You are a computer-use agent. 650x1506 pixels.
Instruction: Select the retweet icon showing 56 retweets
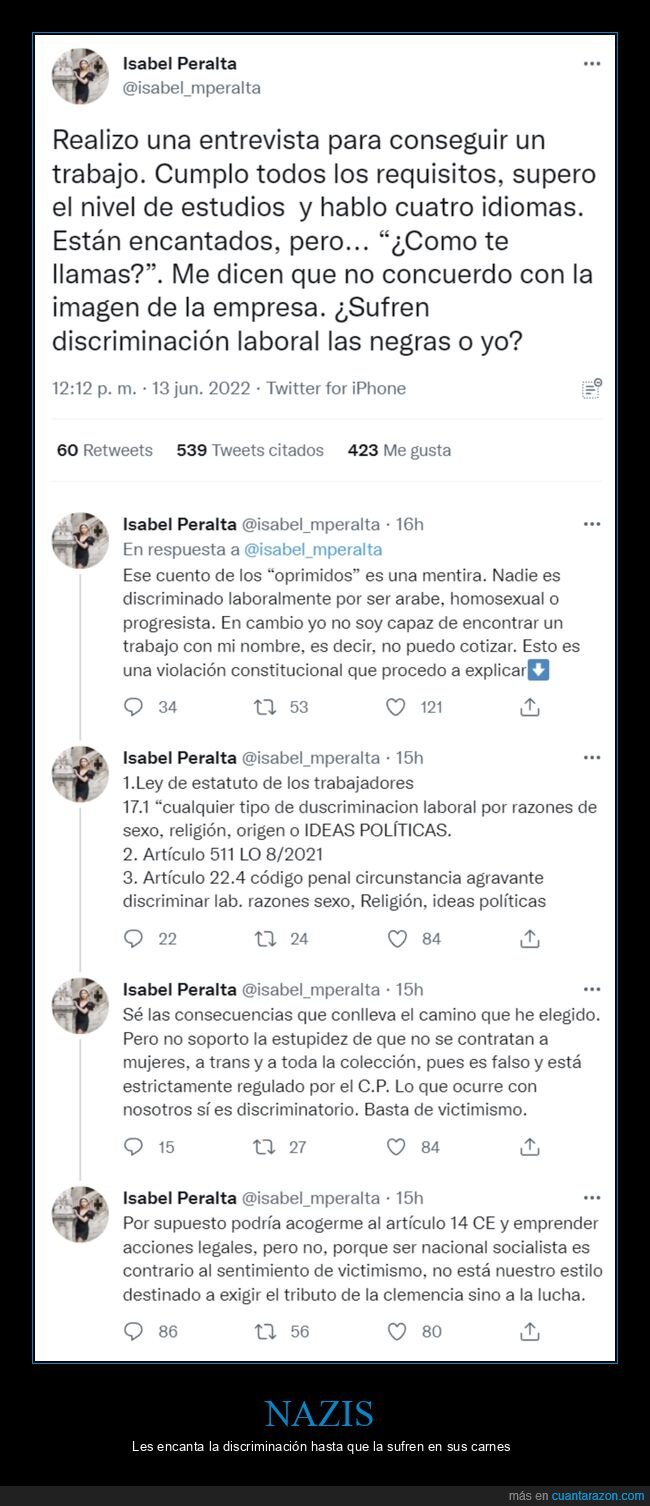coord(264,1331)
